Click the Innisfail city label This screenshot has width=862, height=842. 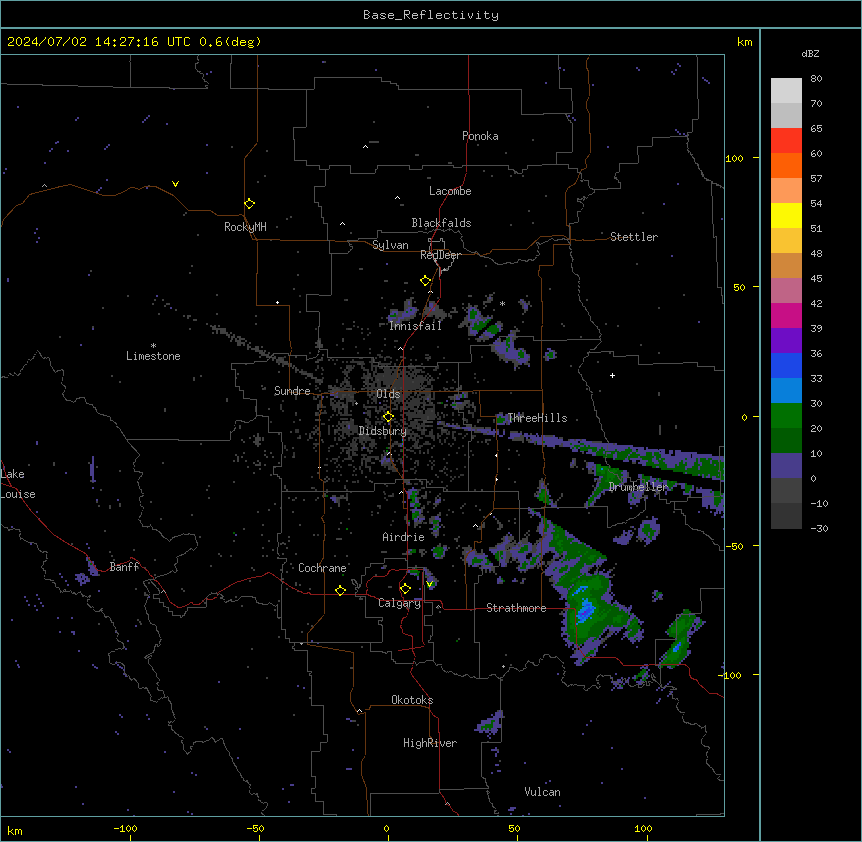click(x=415, y=326)
